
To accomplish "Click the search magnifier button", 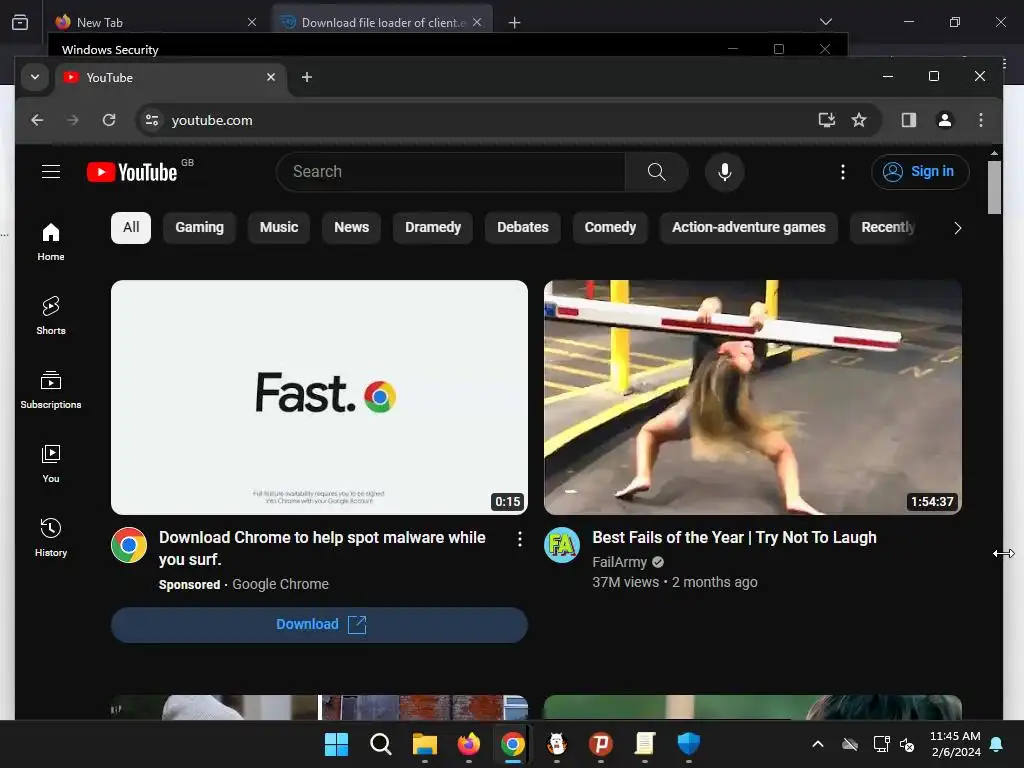I will 656,172.
